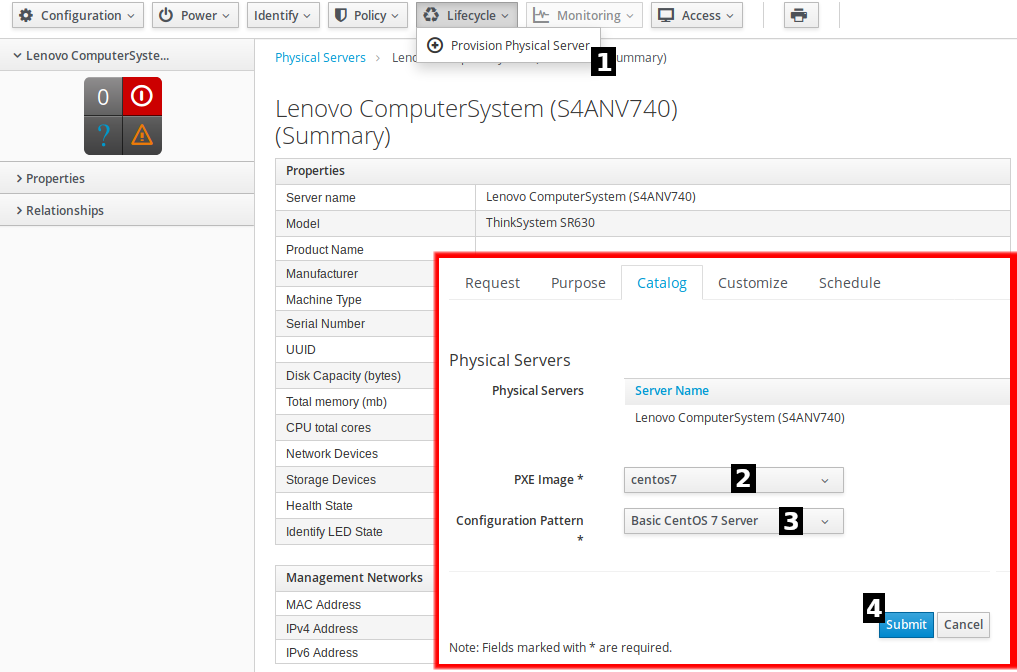This screenshot has height=672, width=1017.
Task: Open the Identify dropdown menu
Action: coord(283,15)
